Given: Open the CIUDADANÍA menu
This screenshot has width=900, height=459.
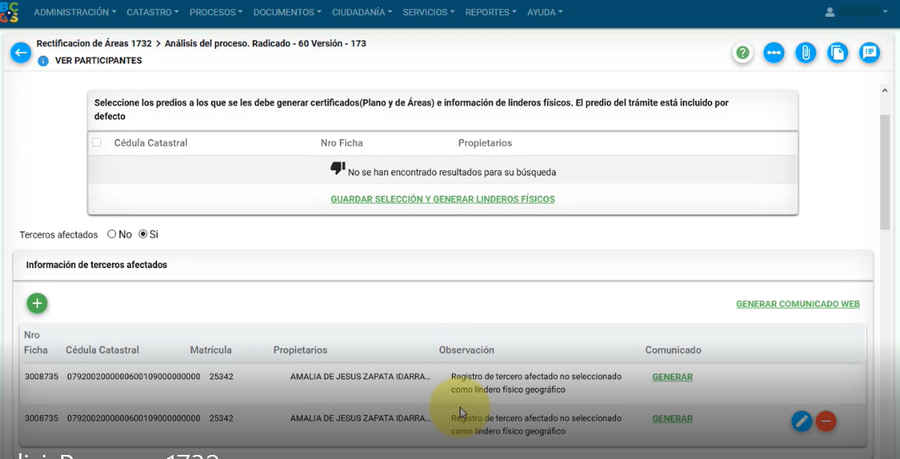Looking at the screenshot, I should (x=362, y=12).
